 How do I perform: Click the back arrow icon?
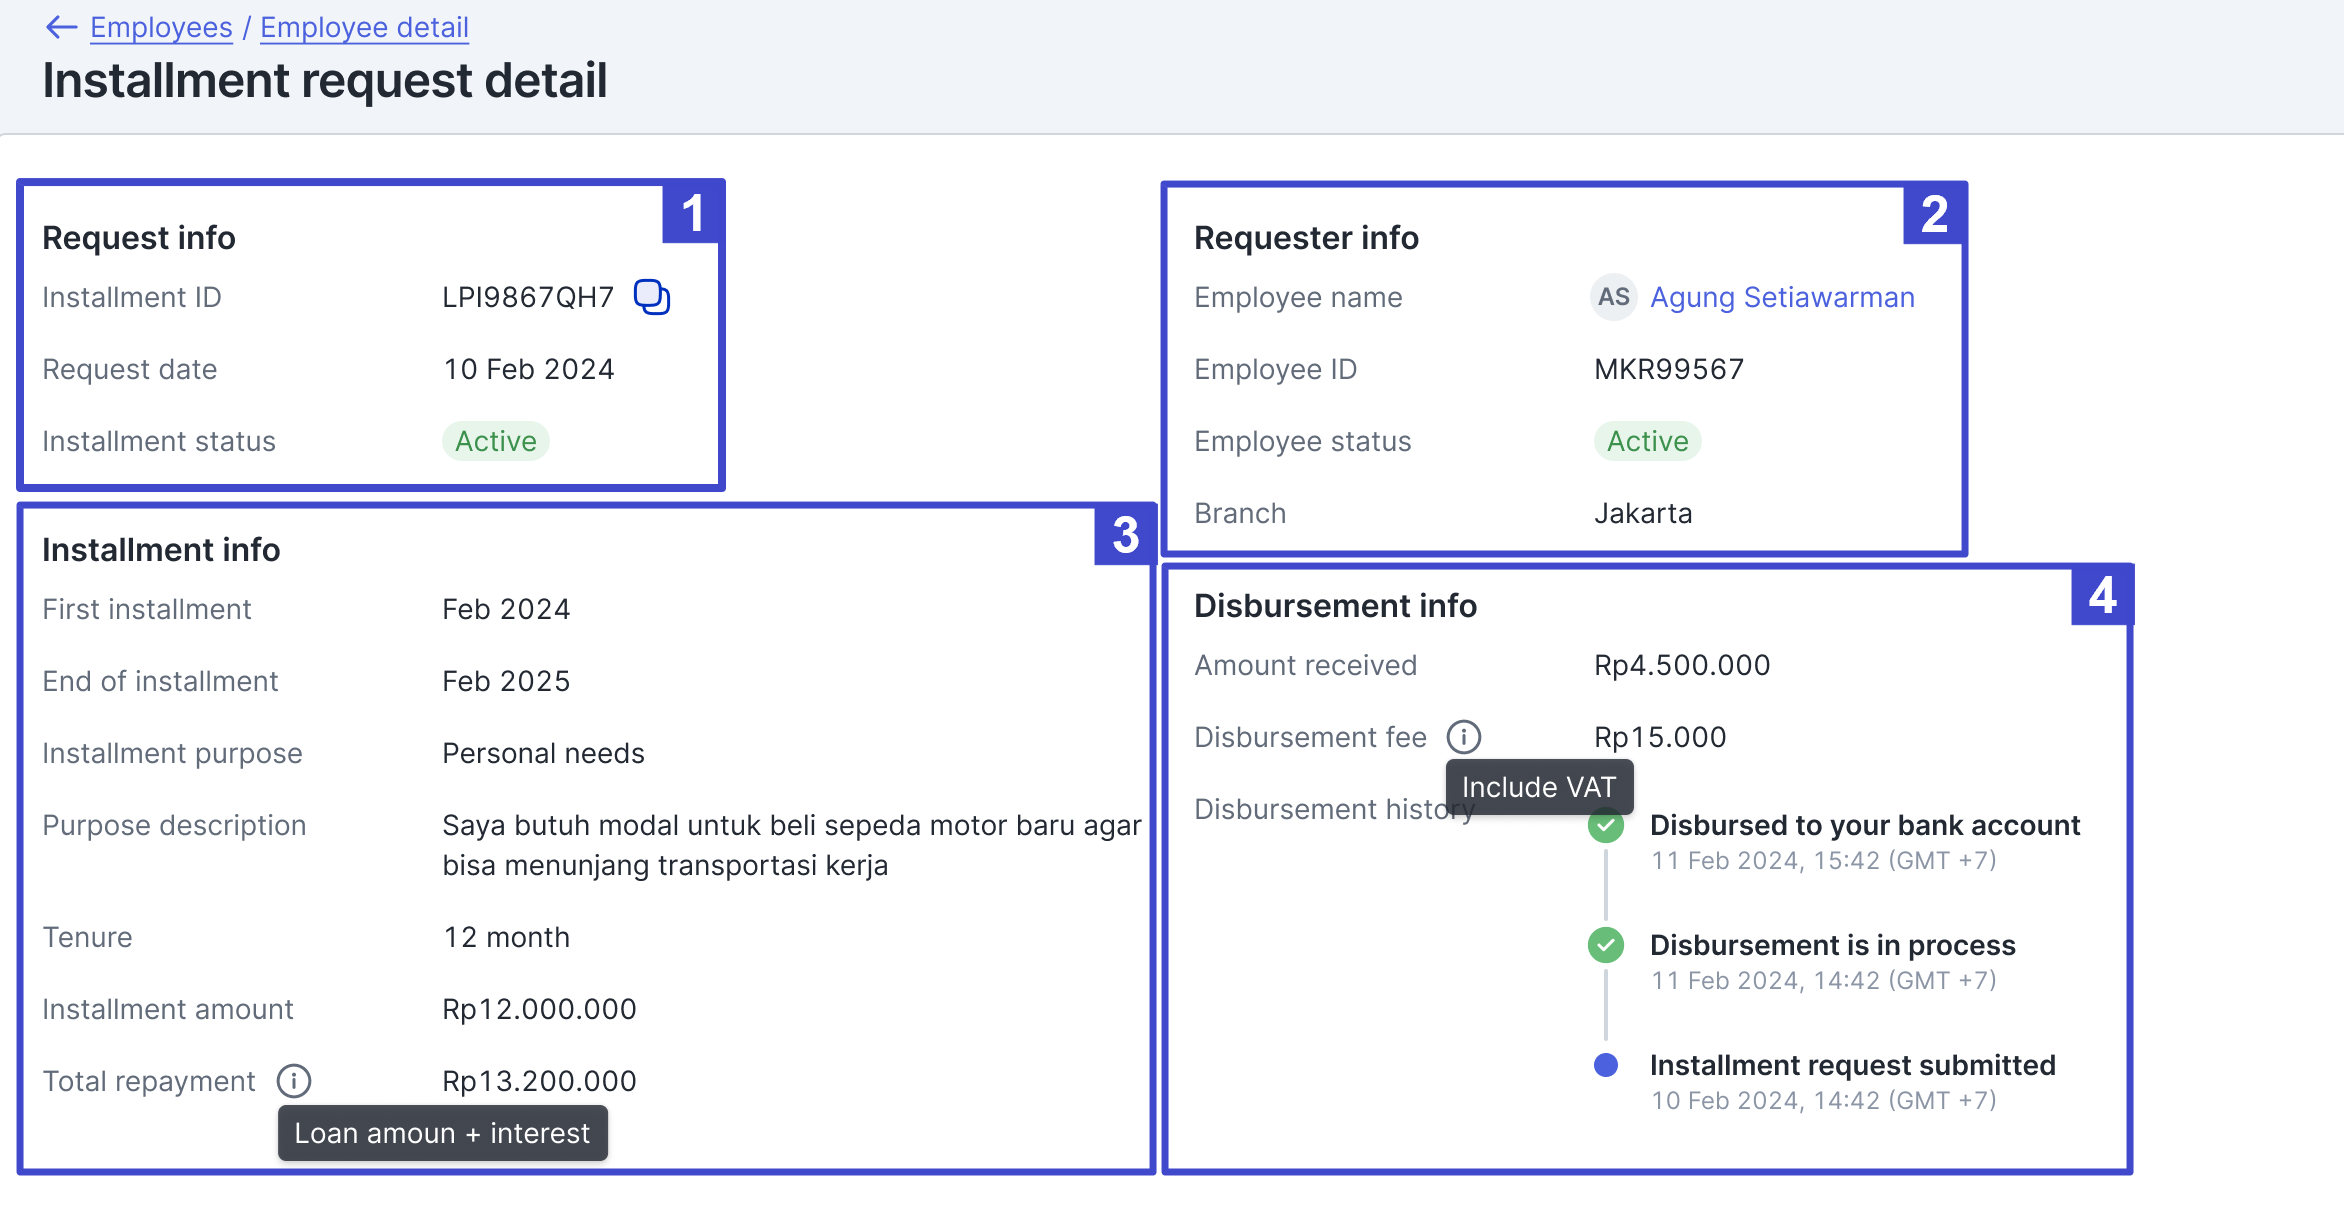59,27
